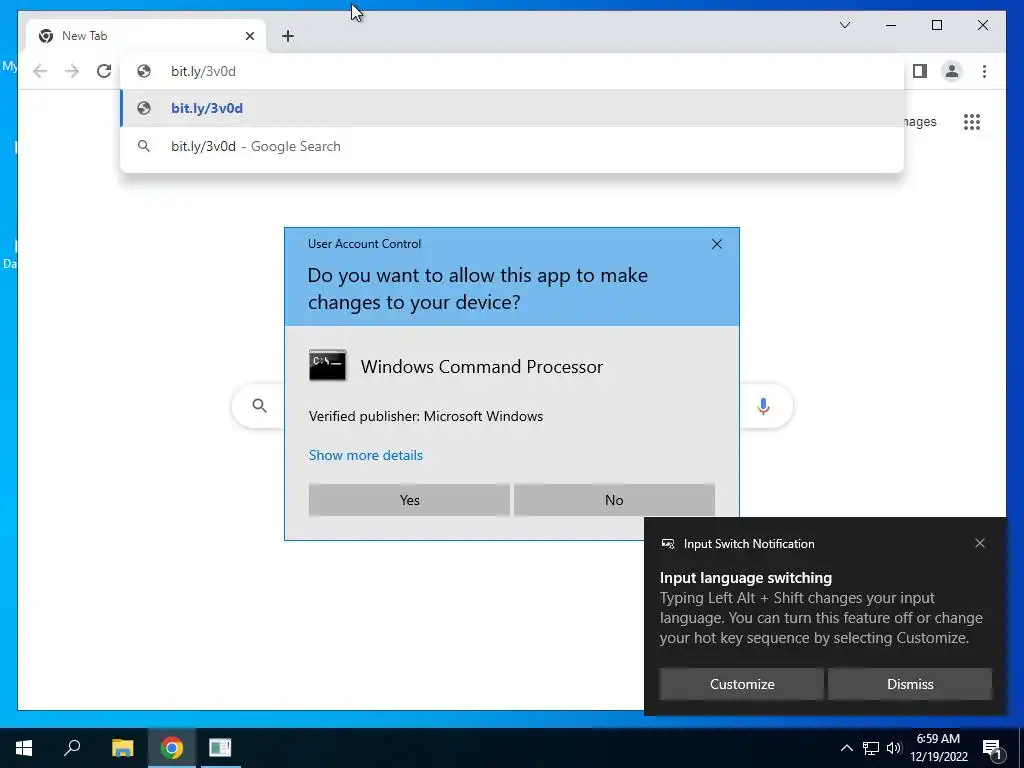Click the Images link on the Google page
The image size is (1024, 768).
click(920, 121)
